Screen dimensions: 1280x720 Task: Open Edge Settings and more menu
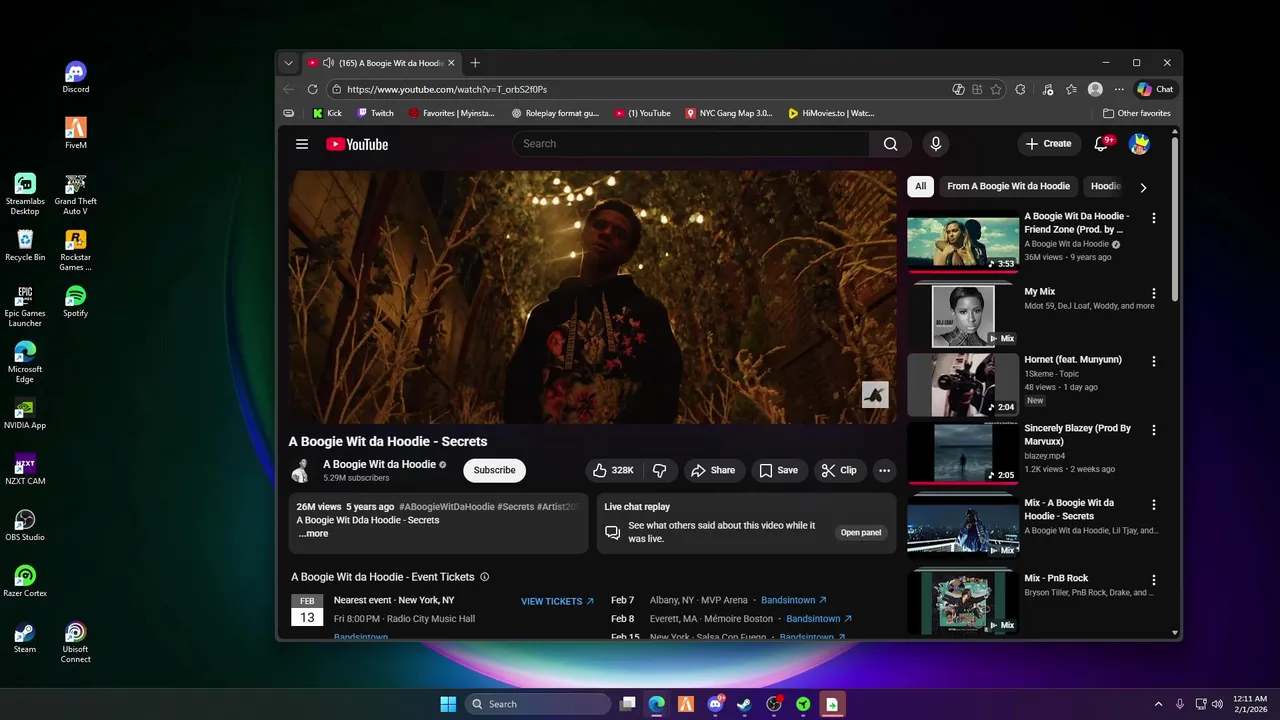point(1119,89)
